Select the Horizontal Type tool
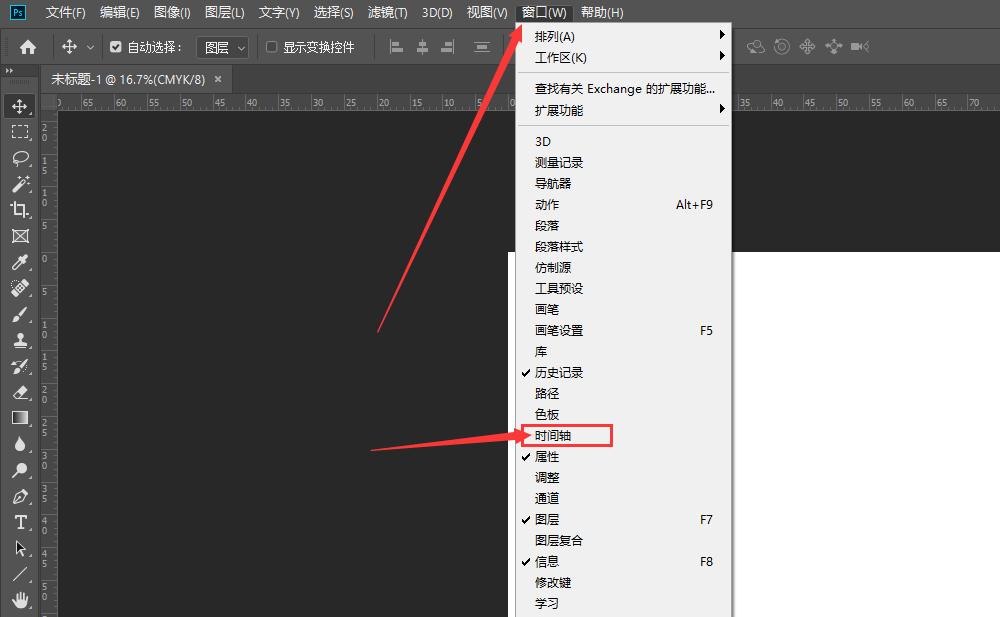The height and width of the screenshot is (617, 1000). tap(21, 522)
